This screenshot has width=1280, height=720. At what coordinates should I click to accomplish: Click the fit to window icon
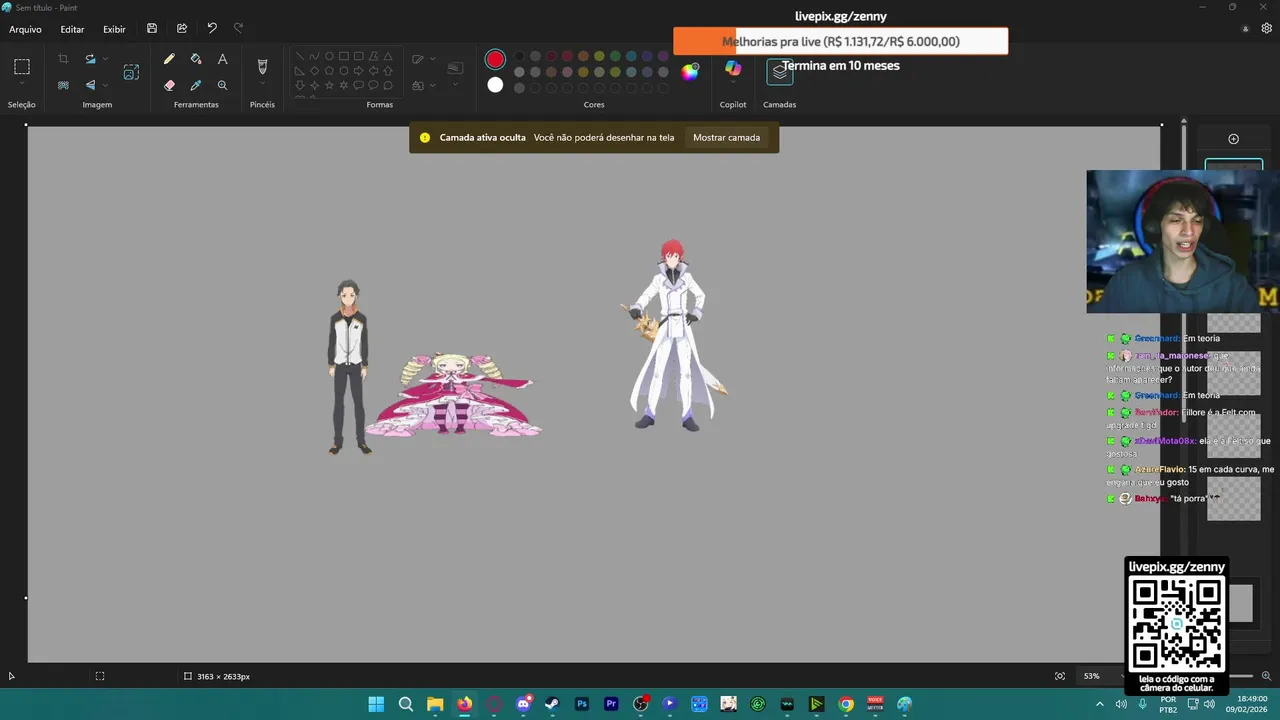(x=1060, y=676)
